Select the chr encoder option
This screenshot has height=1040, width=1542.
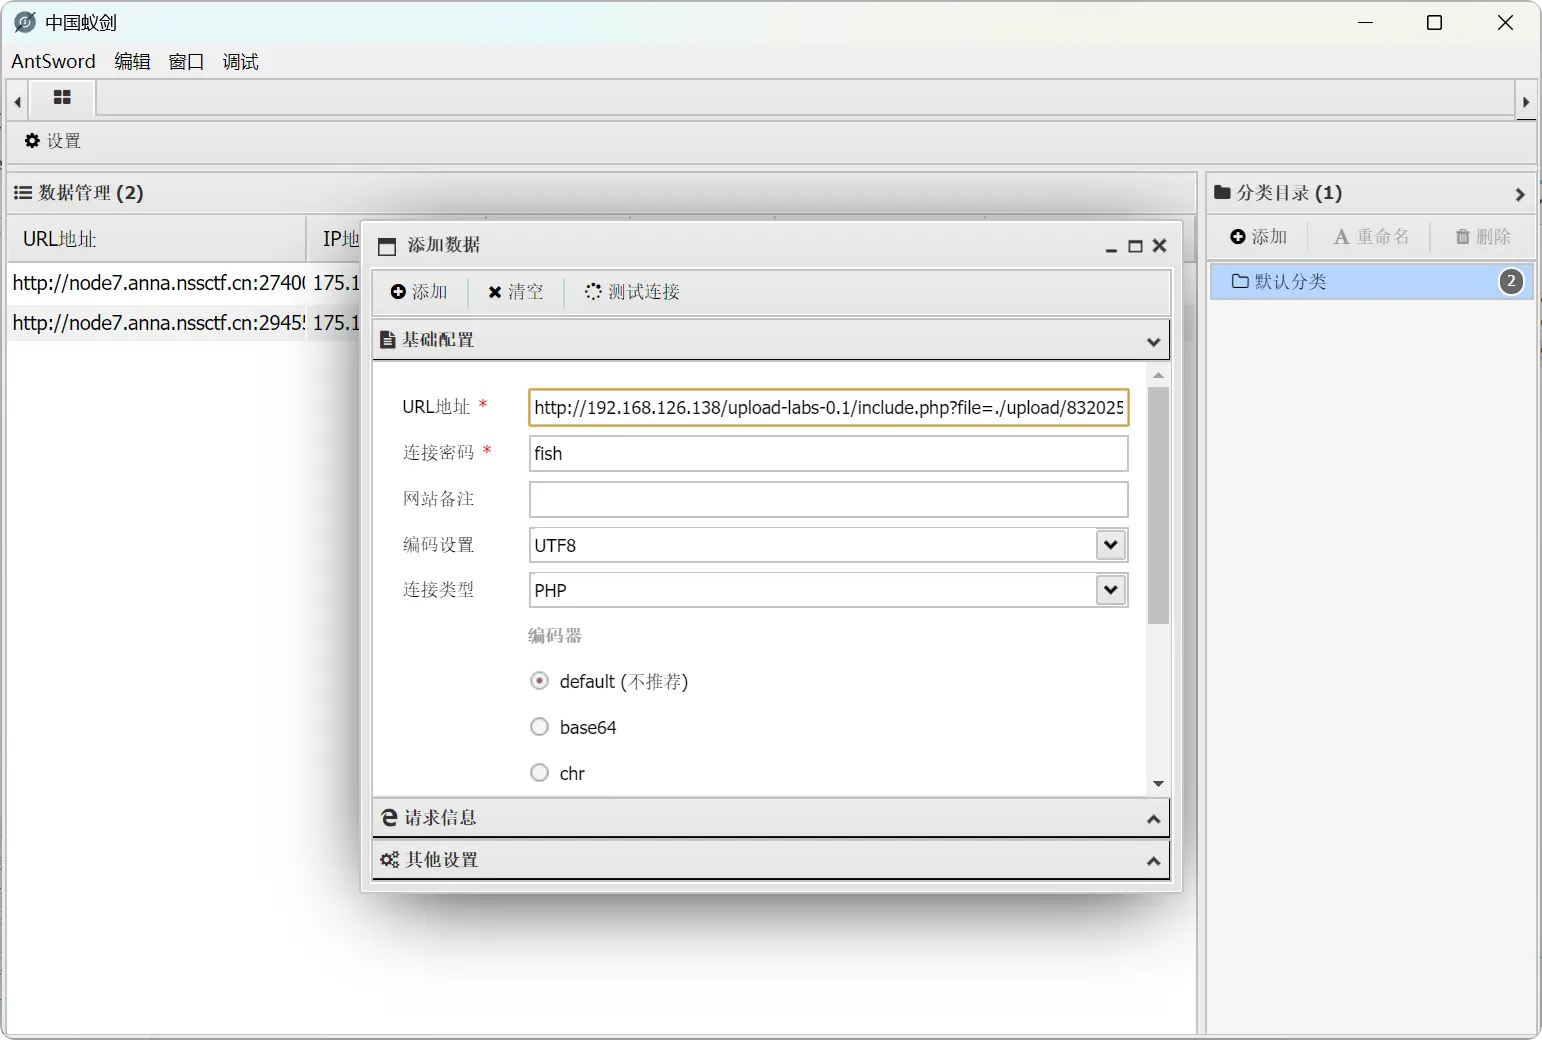coord(540,773)
